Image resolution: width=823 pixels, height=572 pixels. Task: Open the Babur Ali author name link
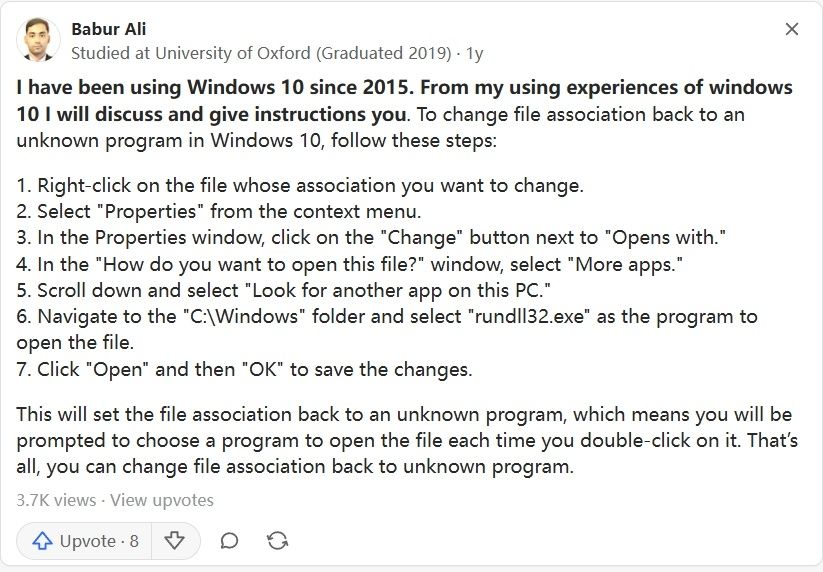pyautogui.click(x=109, y=29)
